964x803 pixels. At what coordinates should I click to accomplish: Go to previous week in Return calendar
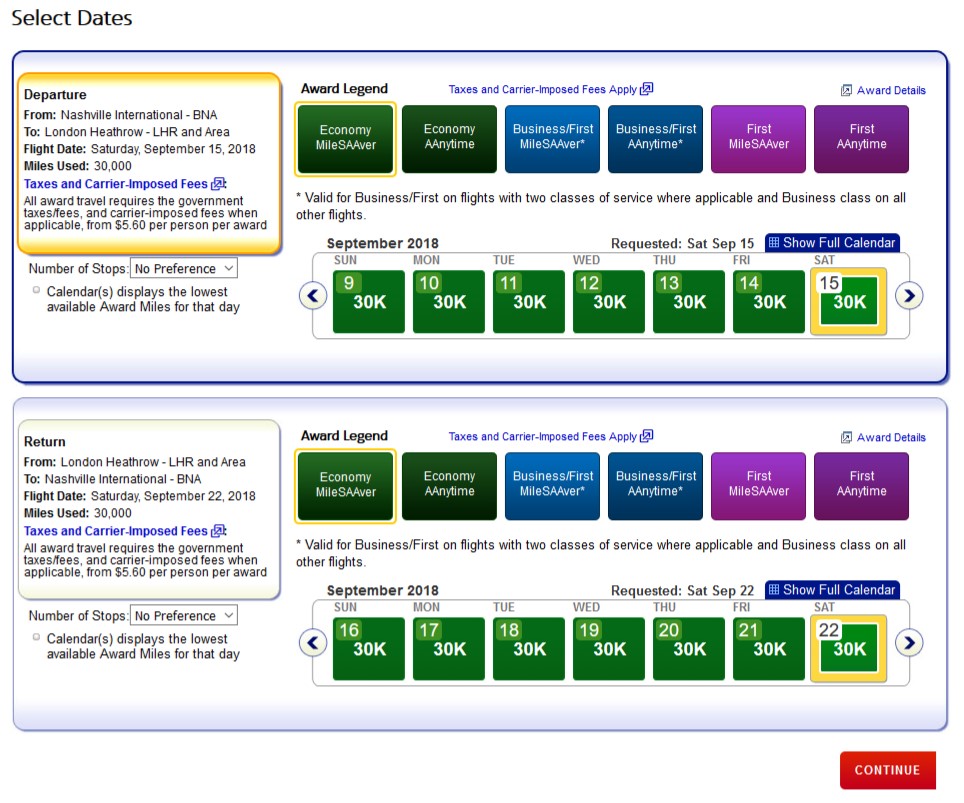[314, 643]
